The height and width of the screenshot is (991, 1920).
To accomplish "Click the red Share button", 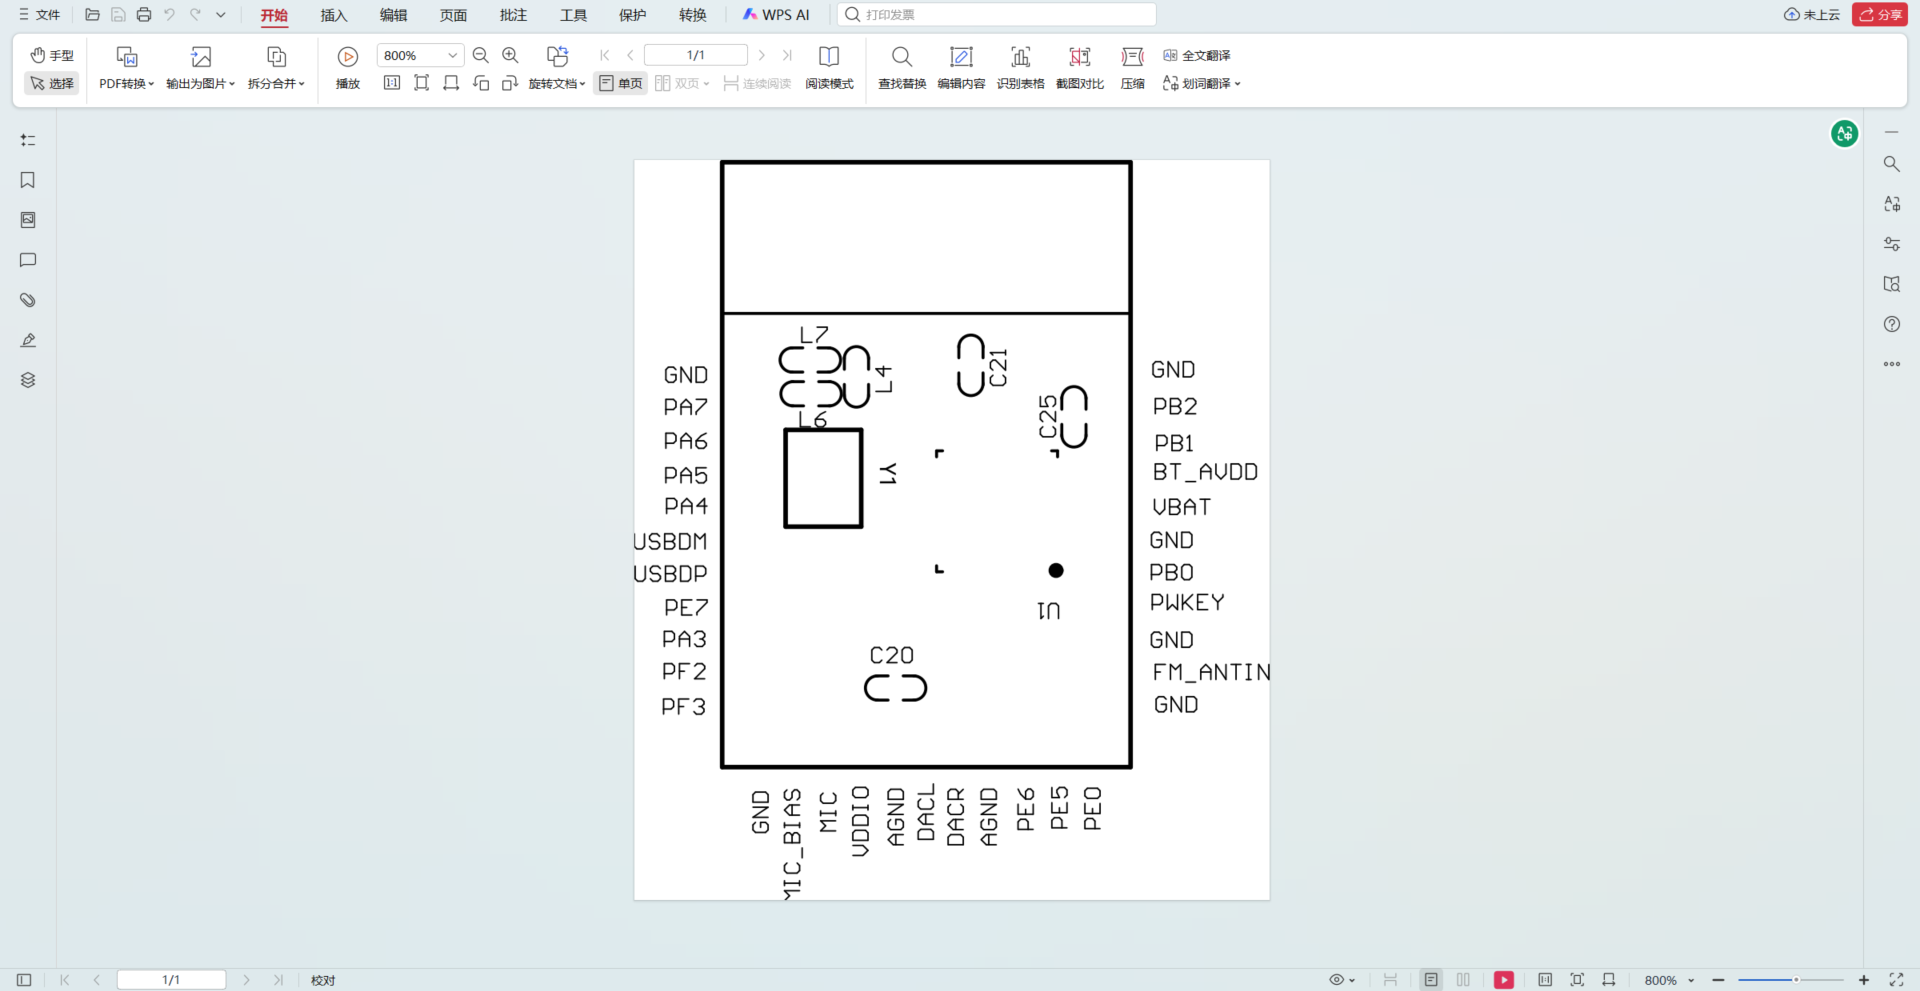I will pyautogui.click(x=1879, y=15).
